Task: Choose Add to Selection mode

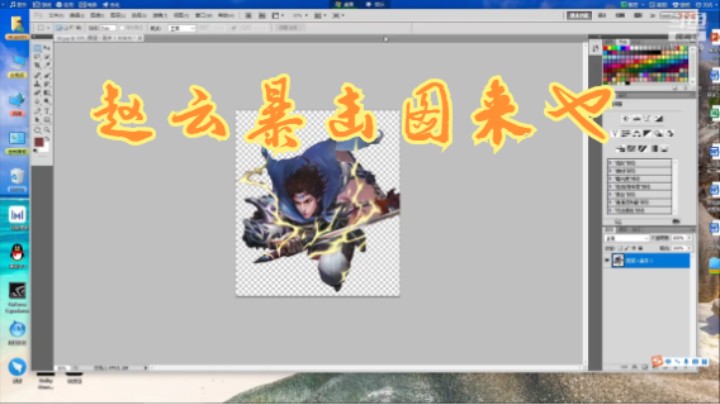Action: [x=65, y=28]
